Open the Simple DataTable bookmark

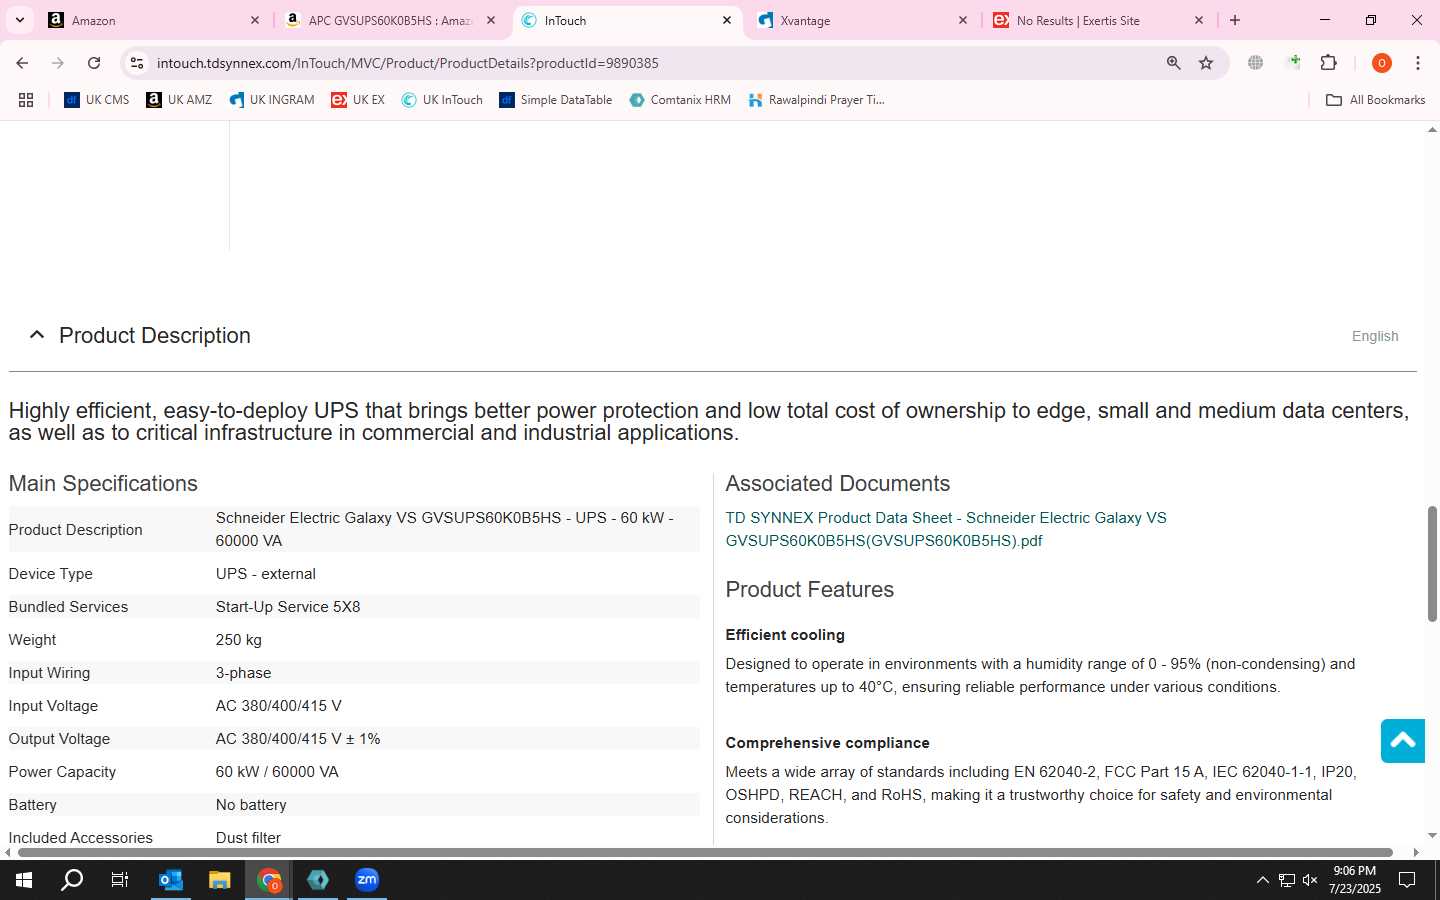point(556,100)
